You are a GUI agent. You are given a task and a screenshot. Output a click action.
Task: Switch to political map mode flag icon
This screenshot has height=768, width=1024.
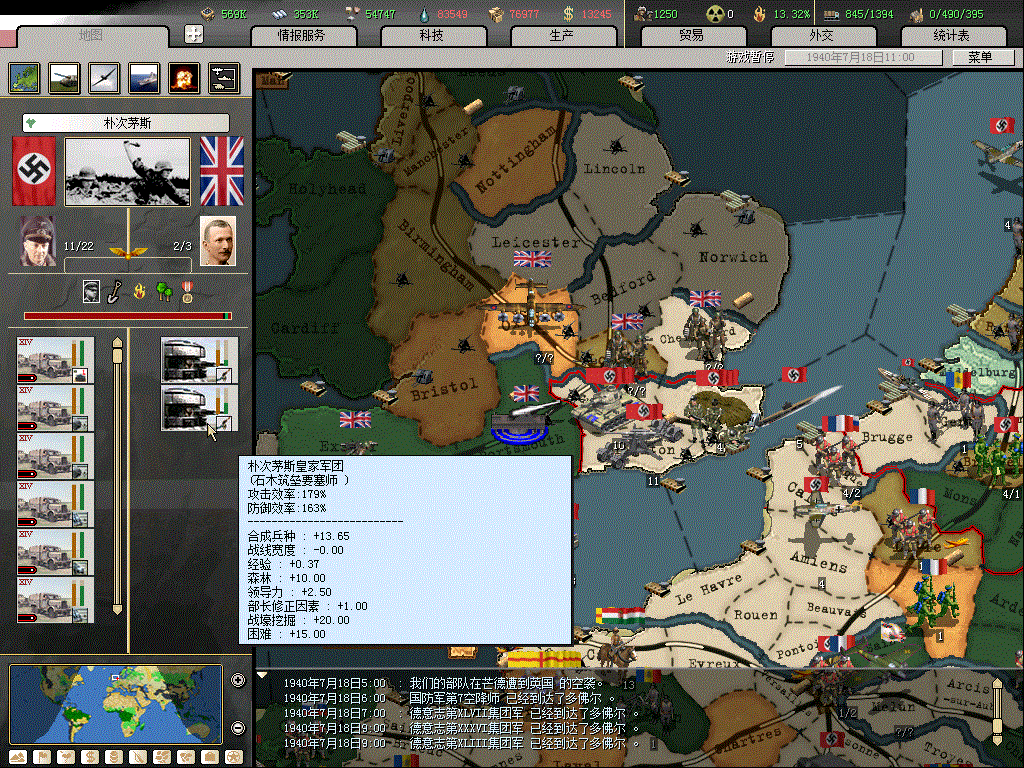click(x=42, y=758)
